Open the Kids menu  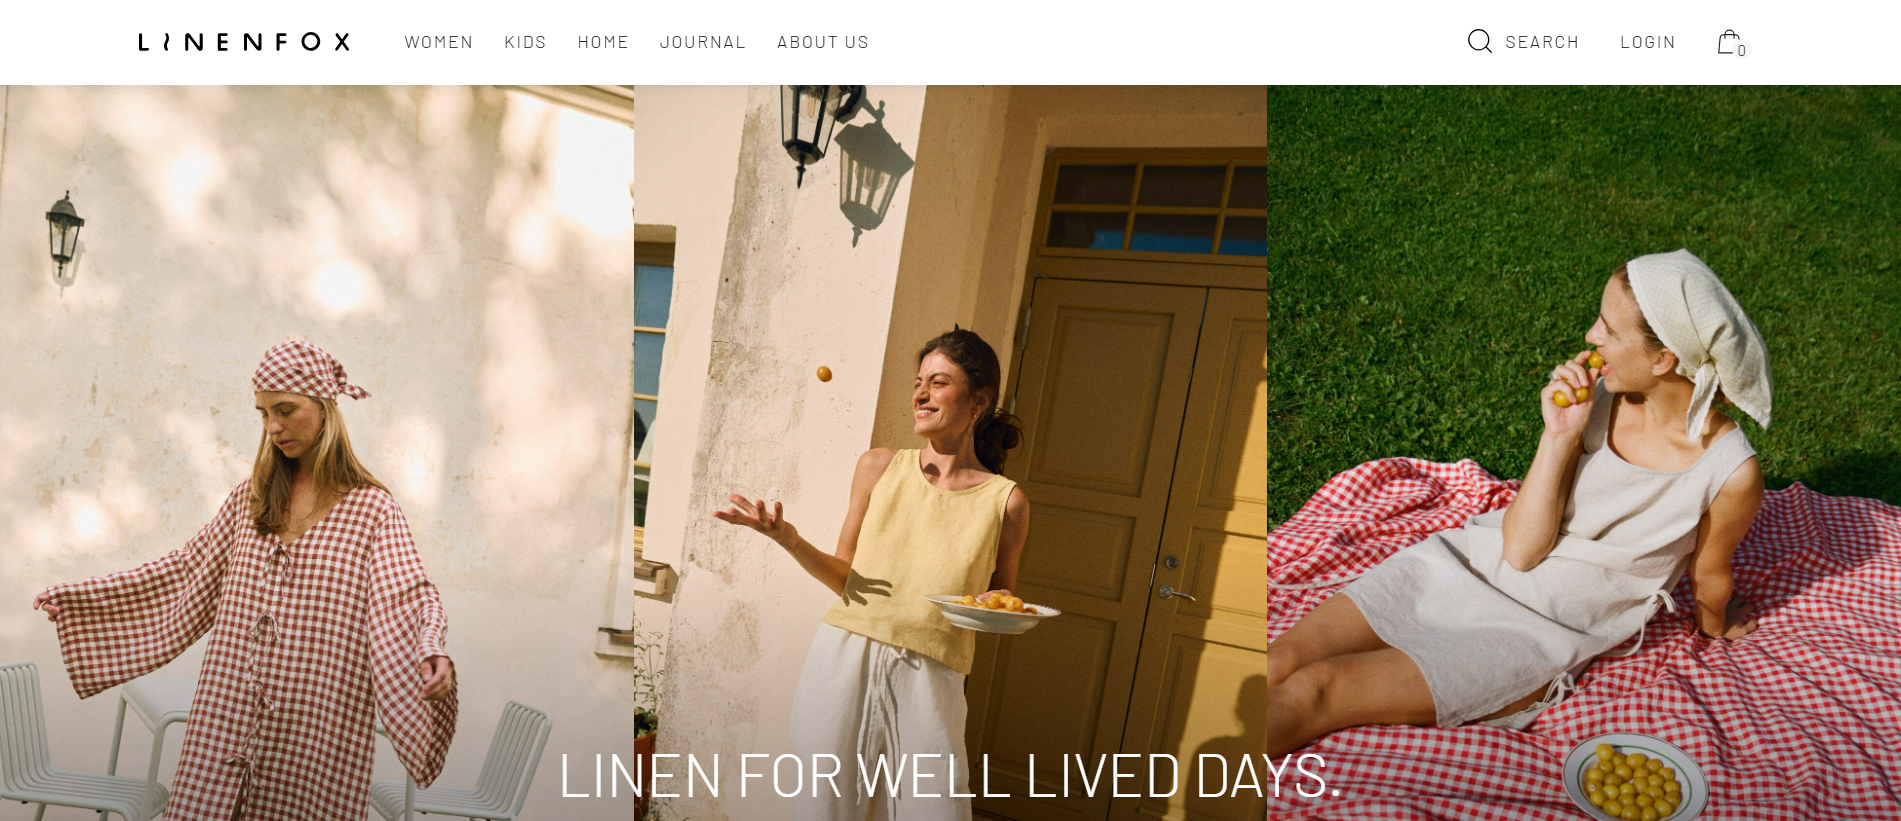(x=526, y=42)
